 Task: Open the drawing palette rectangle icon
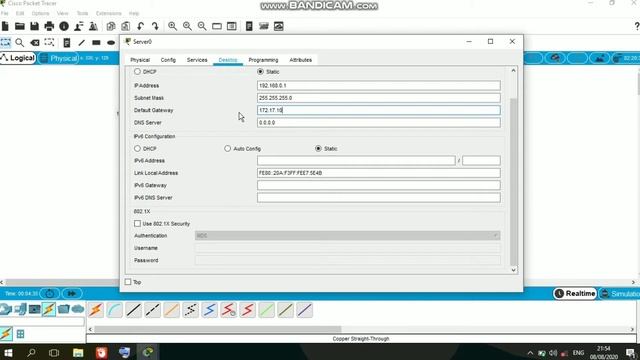pos(217,27)
